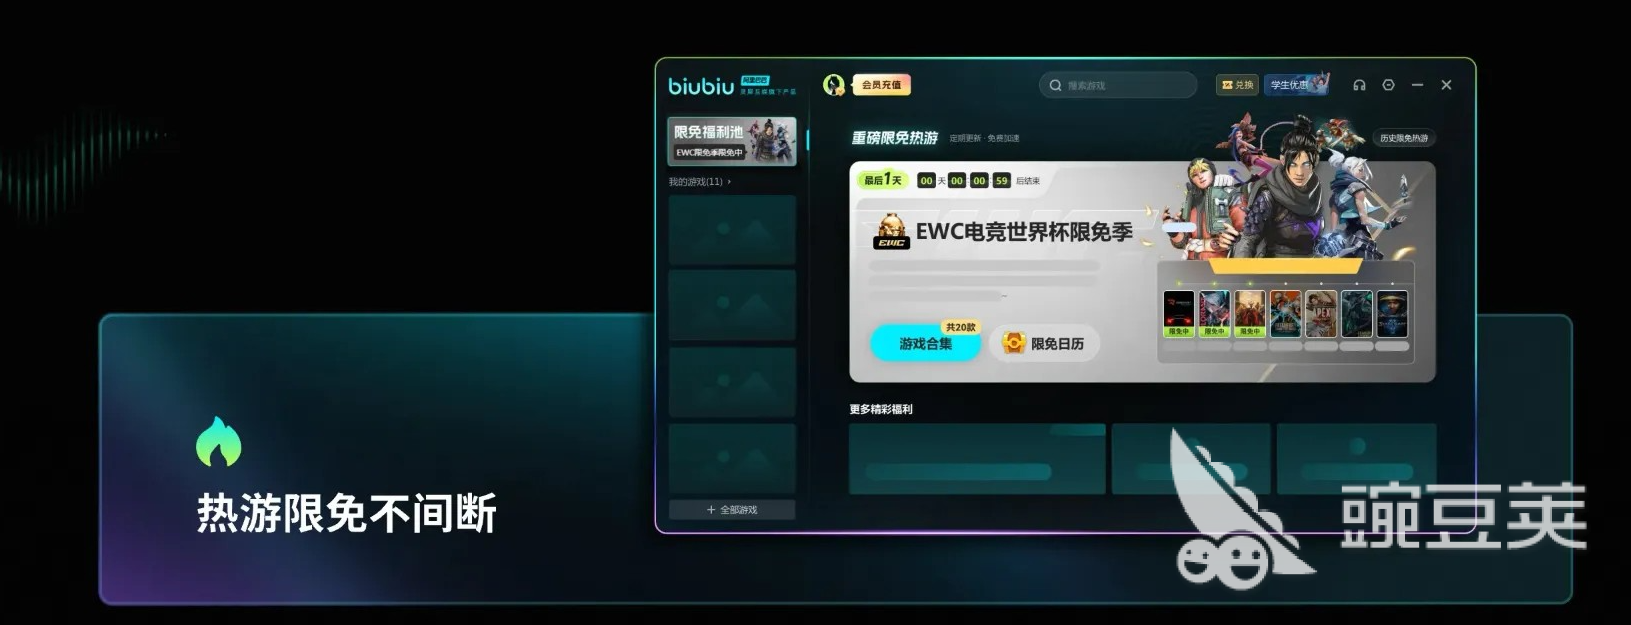Expand the 我的游戏(11) list
The image size is (1631, 625).
click(699, 182)
